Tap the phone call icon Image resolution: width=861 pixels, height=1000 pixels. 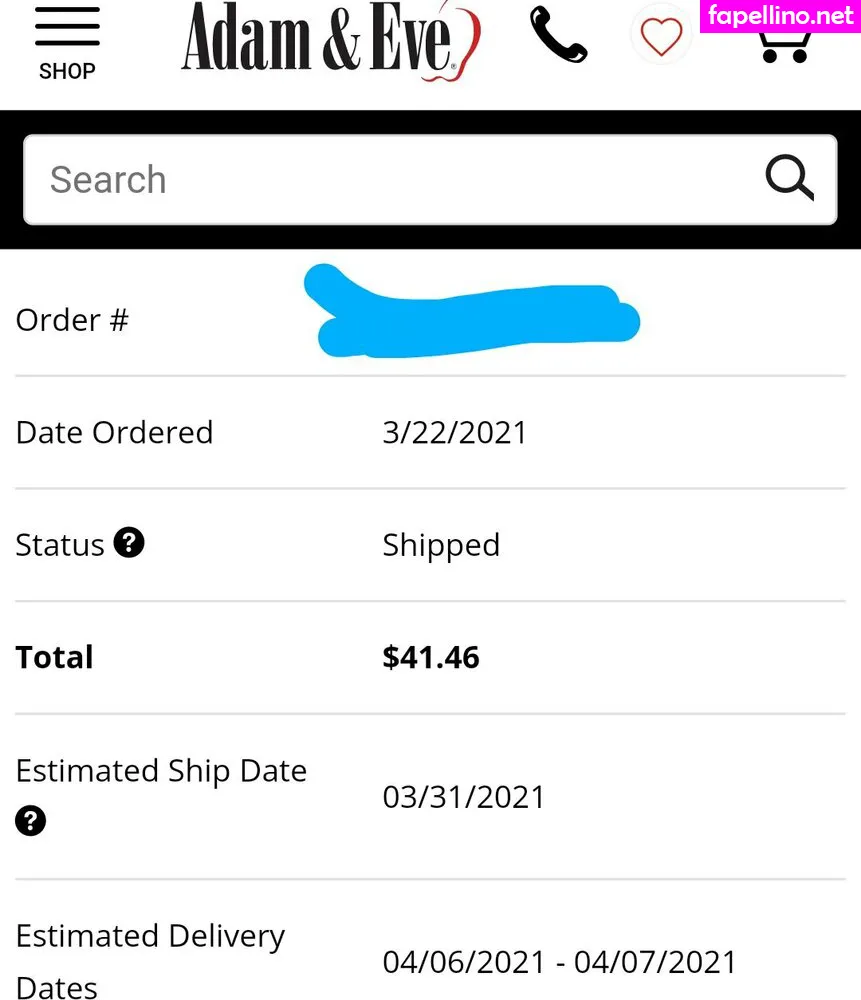point(558,36)
